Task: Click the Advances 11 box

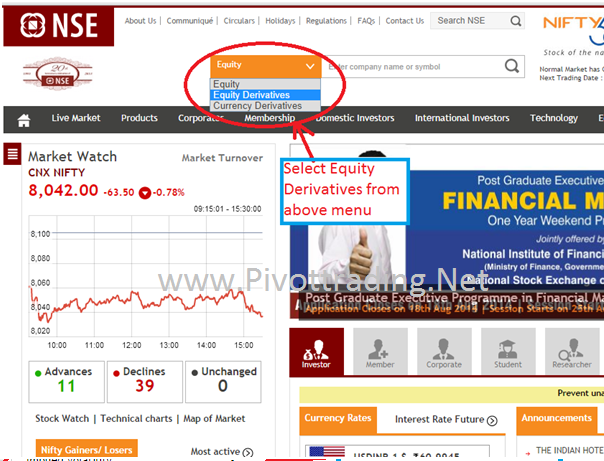Action: (67, 382)
